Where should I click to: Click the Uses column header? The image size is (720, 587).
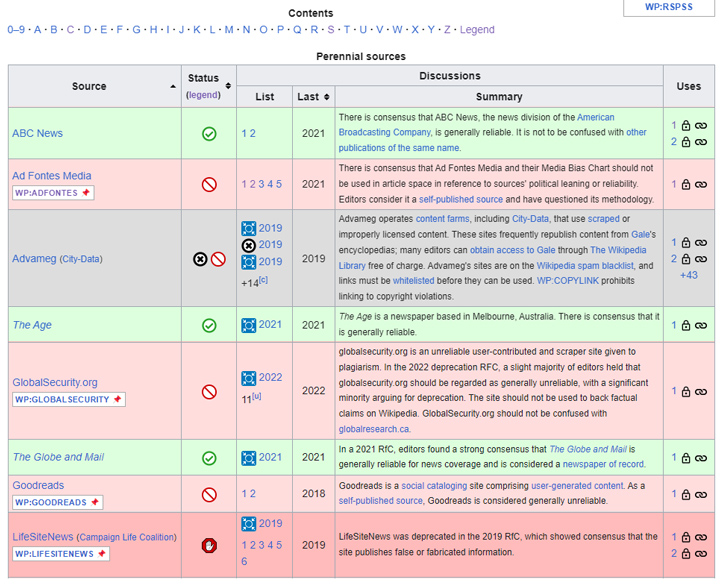point(689,86)
